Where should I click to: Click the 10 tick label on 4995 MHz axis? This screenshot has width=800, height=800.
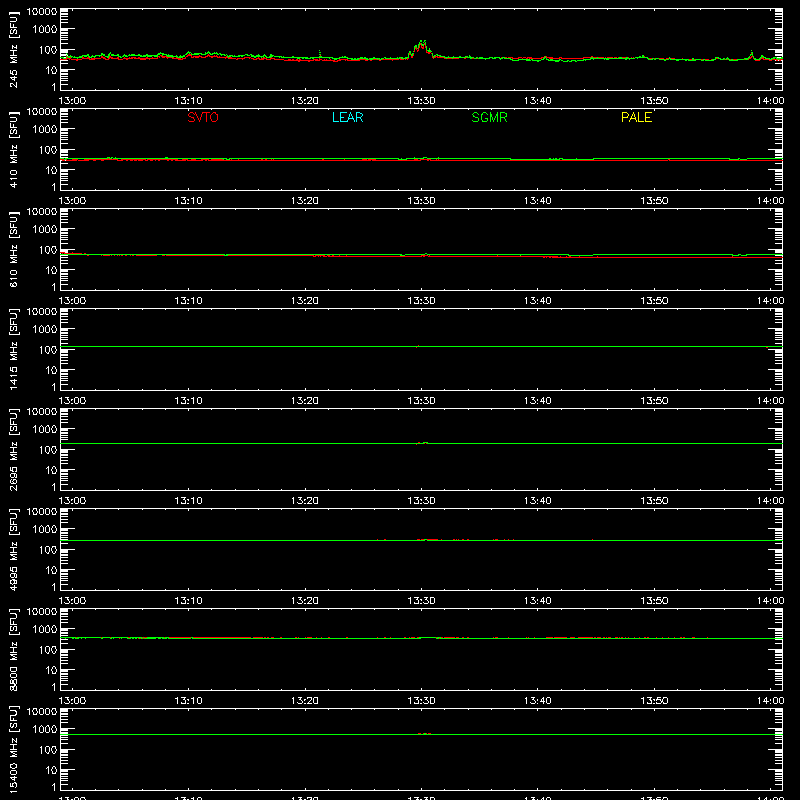[51, 570]
